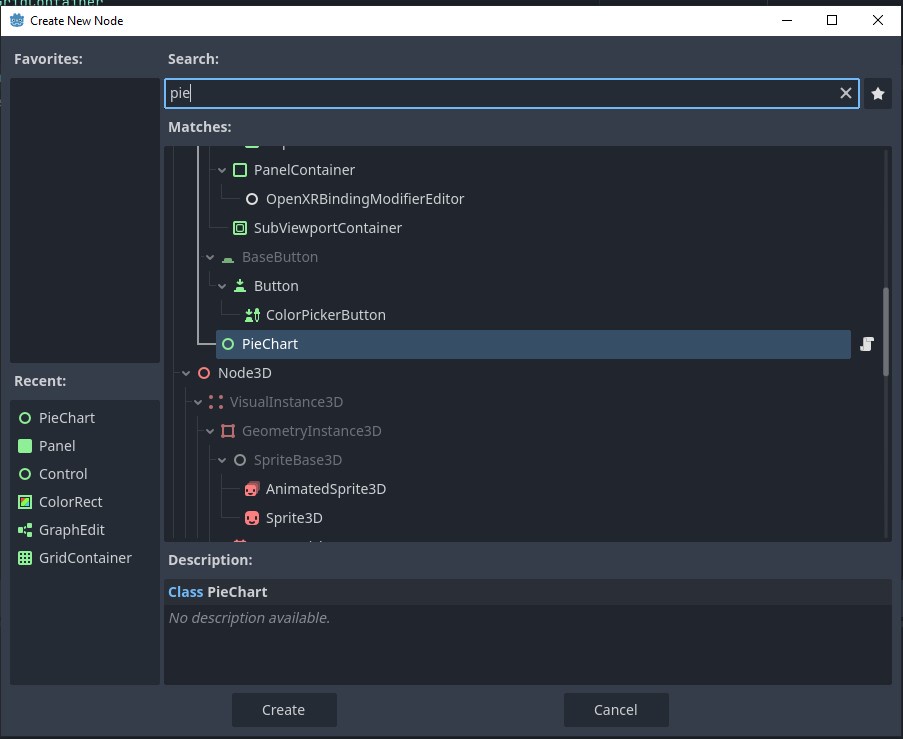Click the AnimatedSprite3D node icon

[x=253, y=488]
